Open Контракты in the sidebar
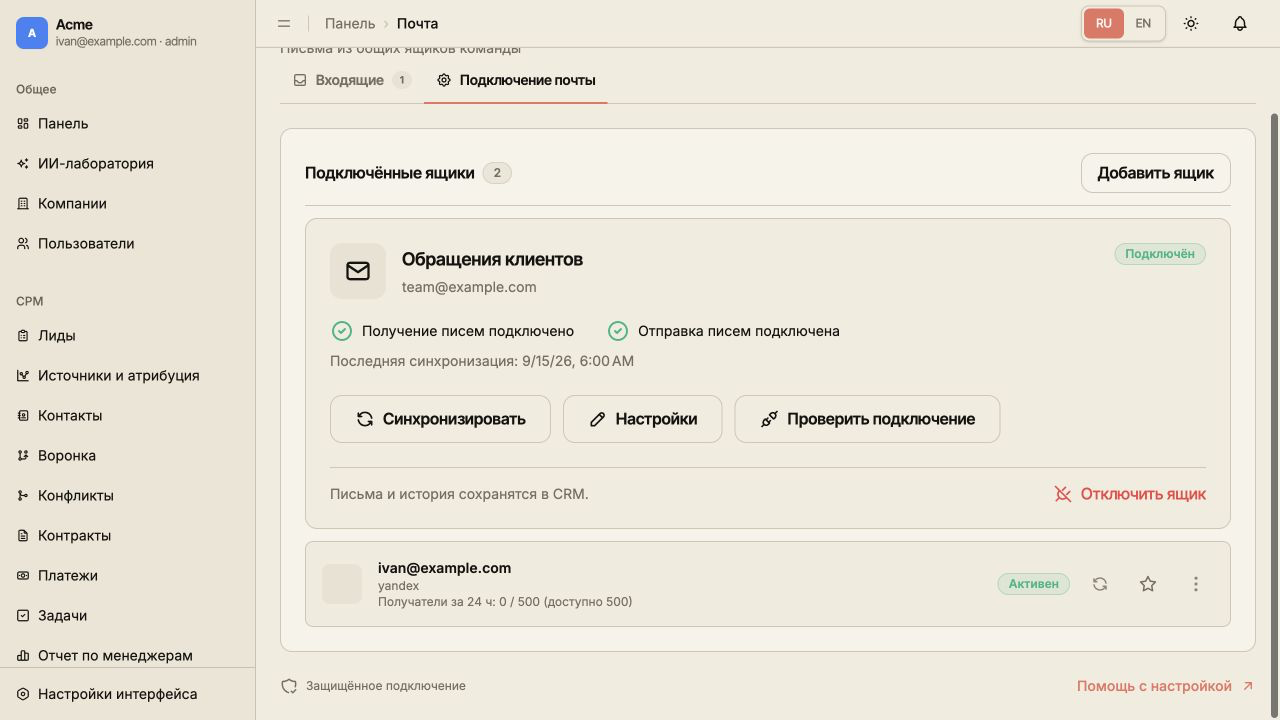 point(128,535)
